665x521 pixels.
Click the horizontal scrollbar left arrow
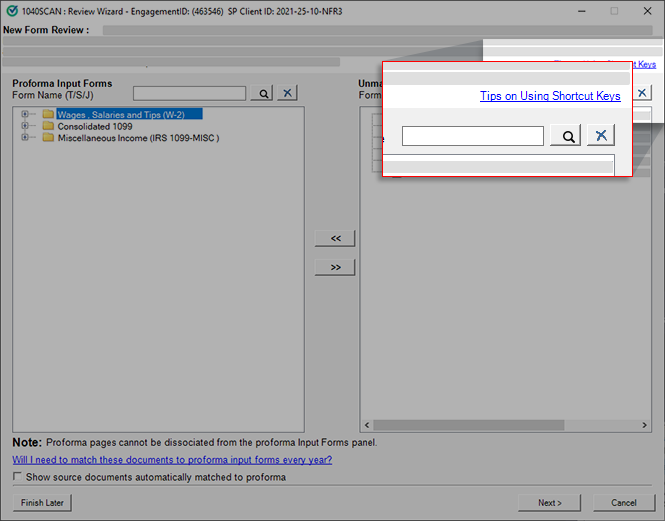click(367, 425)
